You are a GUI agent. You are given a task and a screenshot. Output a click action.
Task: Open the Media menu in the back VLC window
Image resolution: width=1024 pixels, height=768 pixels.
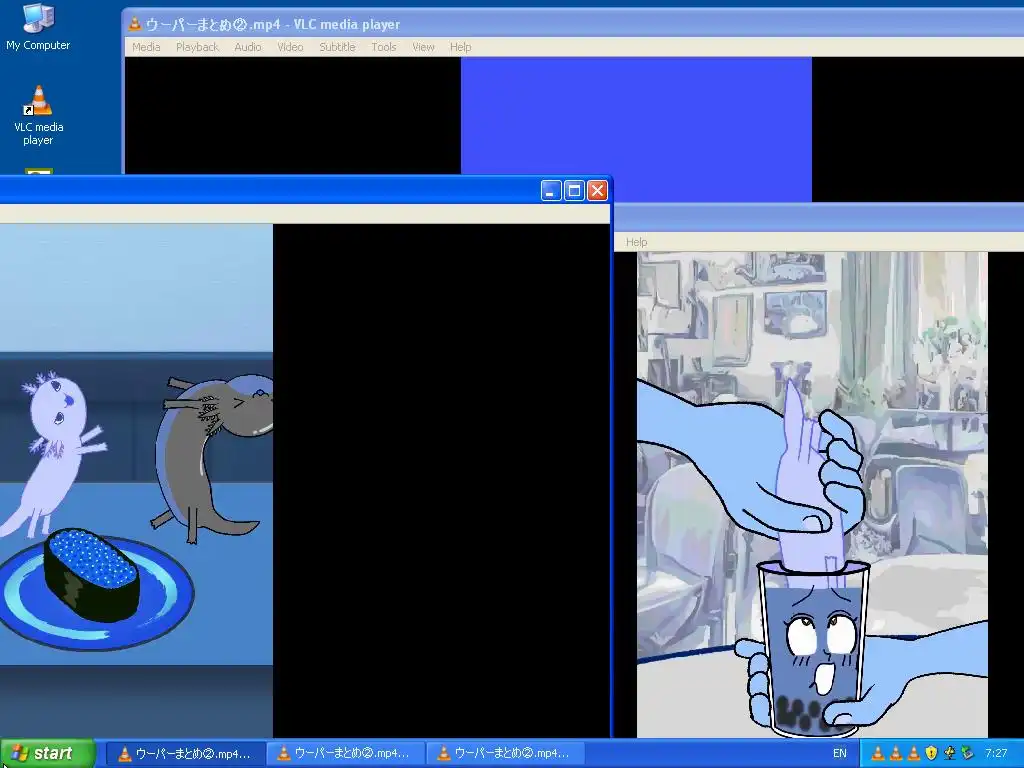tap(146, 47)
